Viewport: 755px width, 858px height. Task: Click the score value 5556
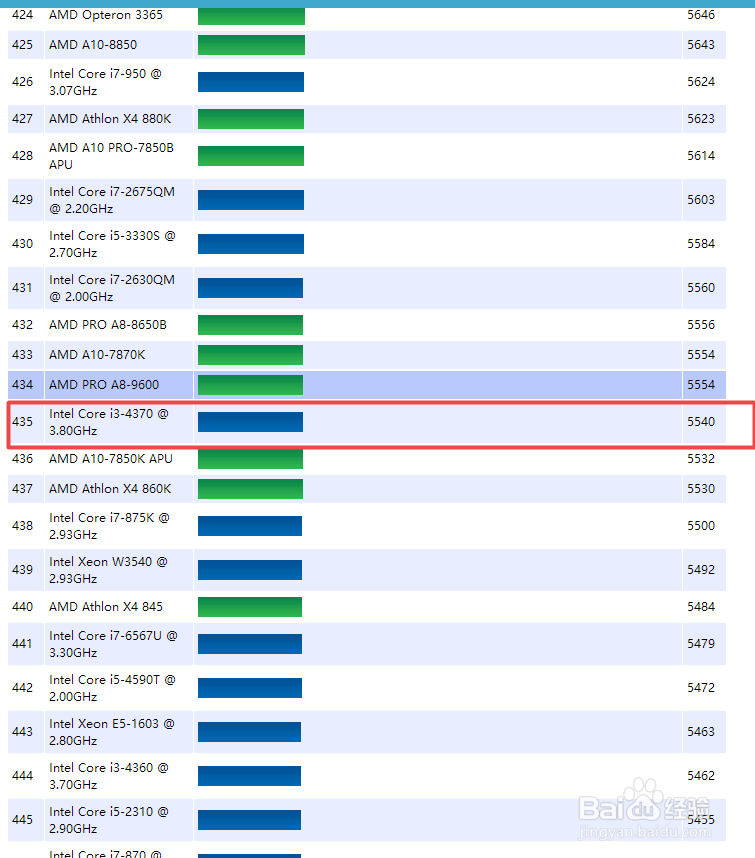pos(701,325)
